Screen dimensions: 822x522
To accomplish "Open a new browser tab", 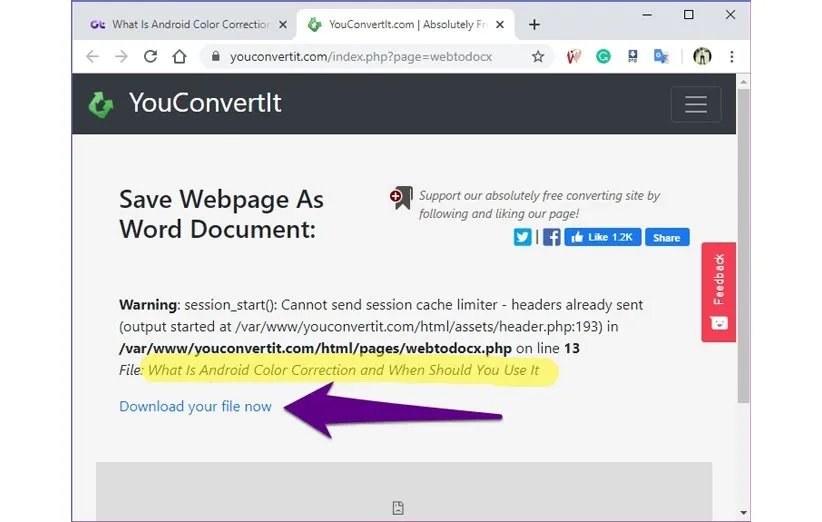I will coord(535,24).
